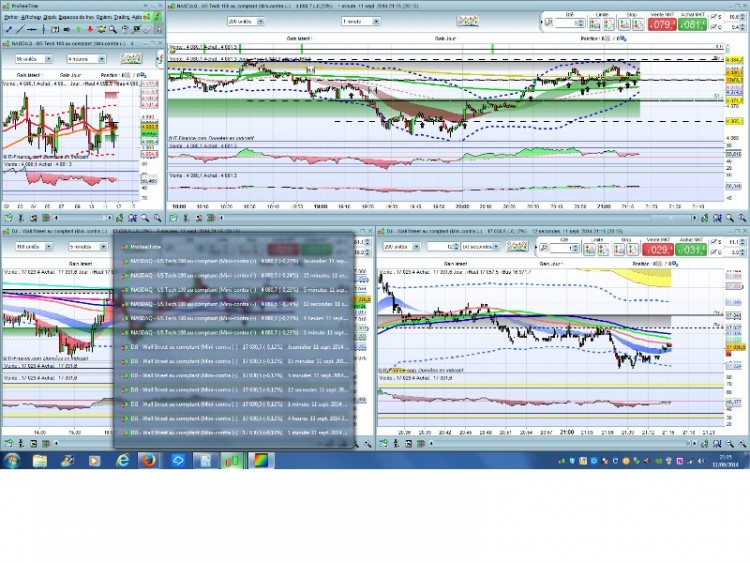Image resolution: width=750 pixels, height=563 pixels.
Task: Open the Trading menu
Action: coord(121,17)
